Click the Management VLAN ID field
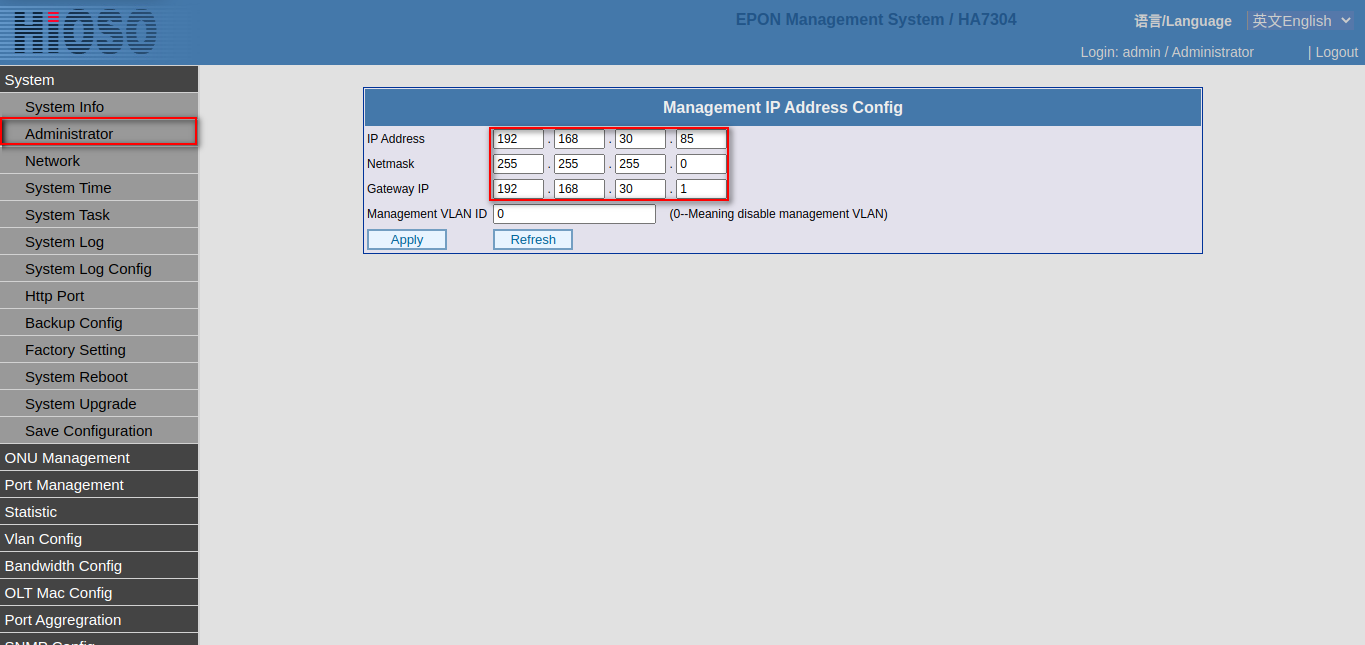 tap(574, 214)
